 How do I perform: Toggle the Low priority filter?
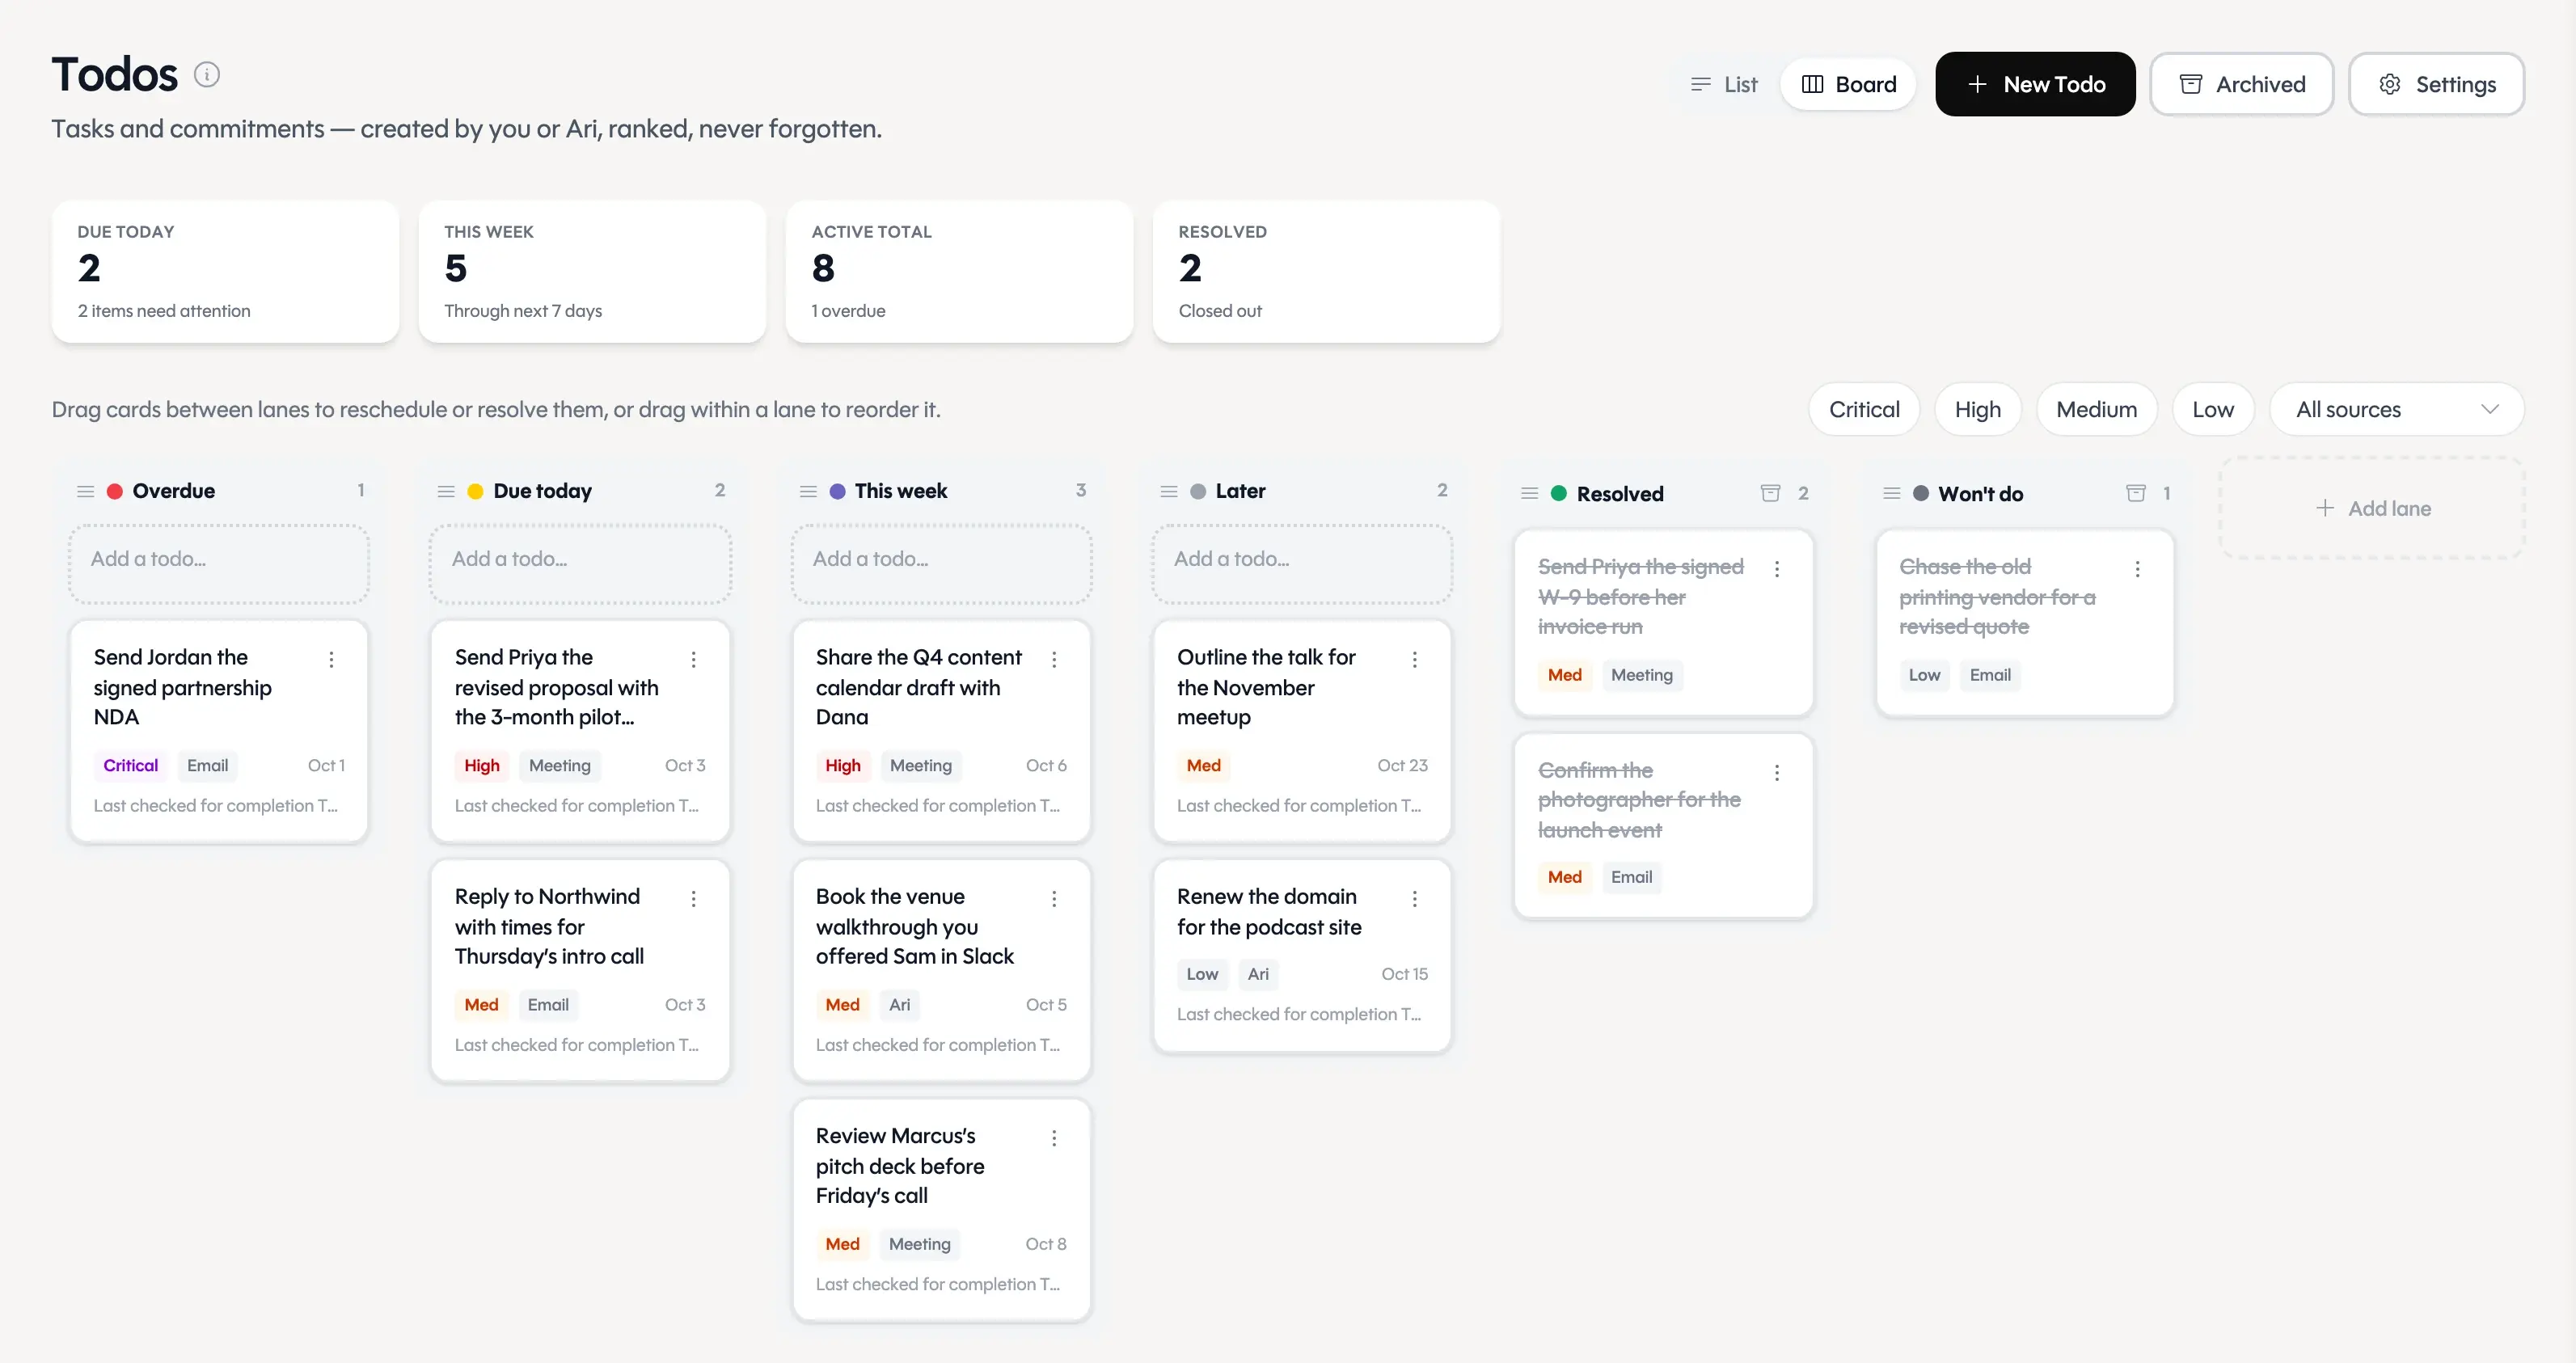point(2213,409)
